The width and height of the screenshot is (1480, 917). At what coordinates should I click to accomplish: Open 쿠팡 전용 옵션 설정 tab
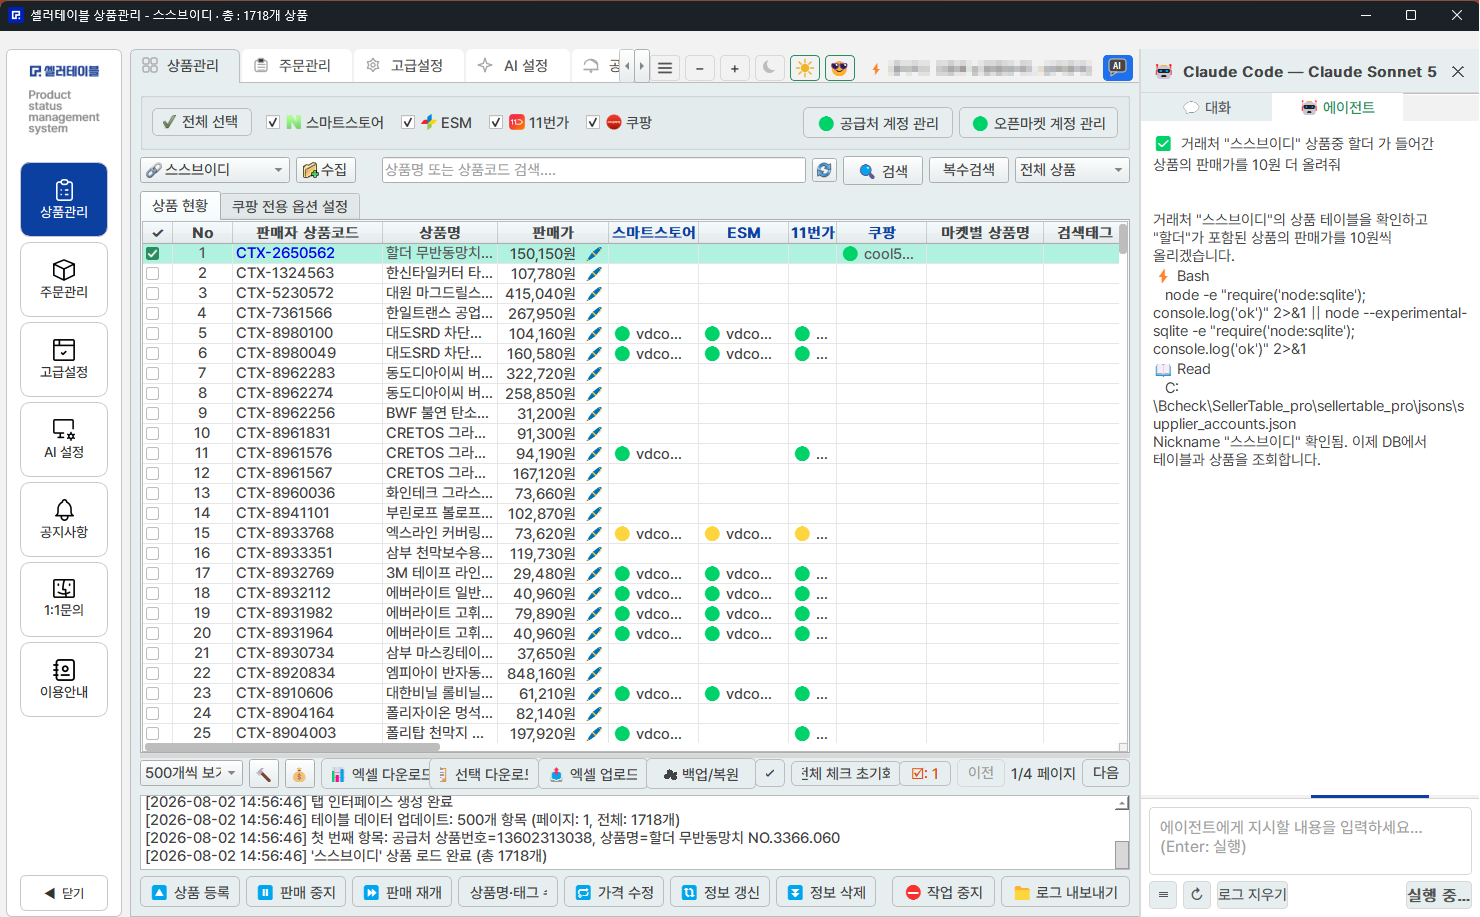pyautogui.click(x=290, y=206)
